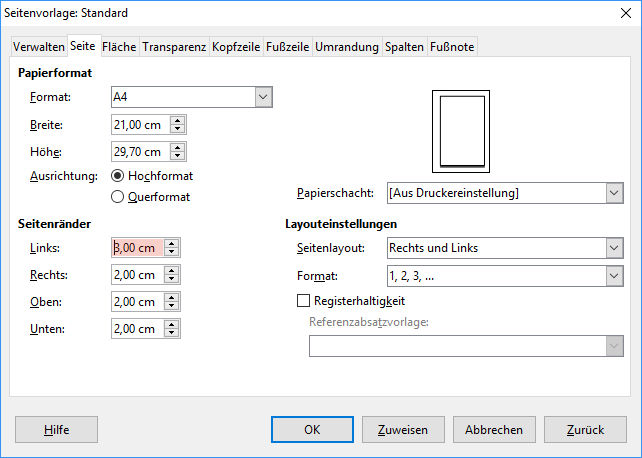This screenshot has height=458, width=642.
Task: Confirm with the OK button
Action: [312, 429]
